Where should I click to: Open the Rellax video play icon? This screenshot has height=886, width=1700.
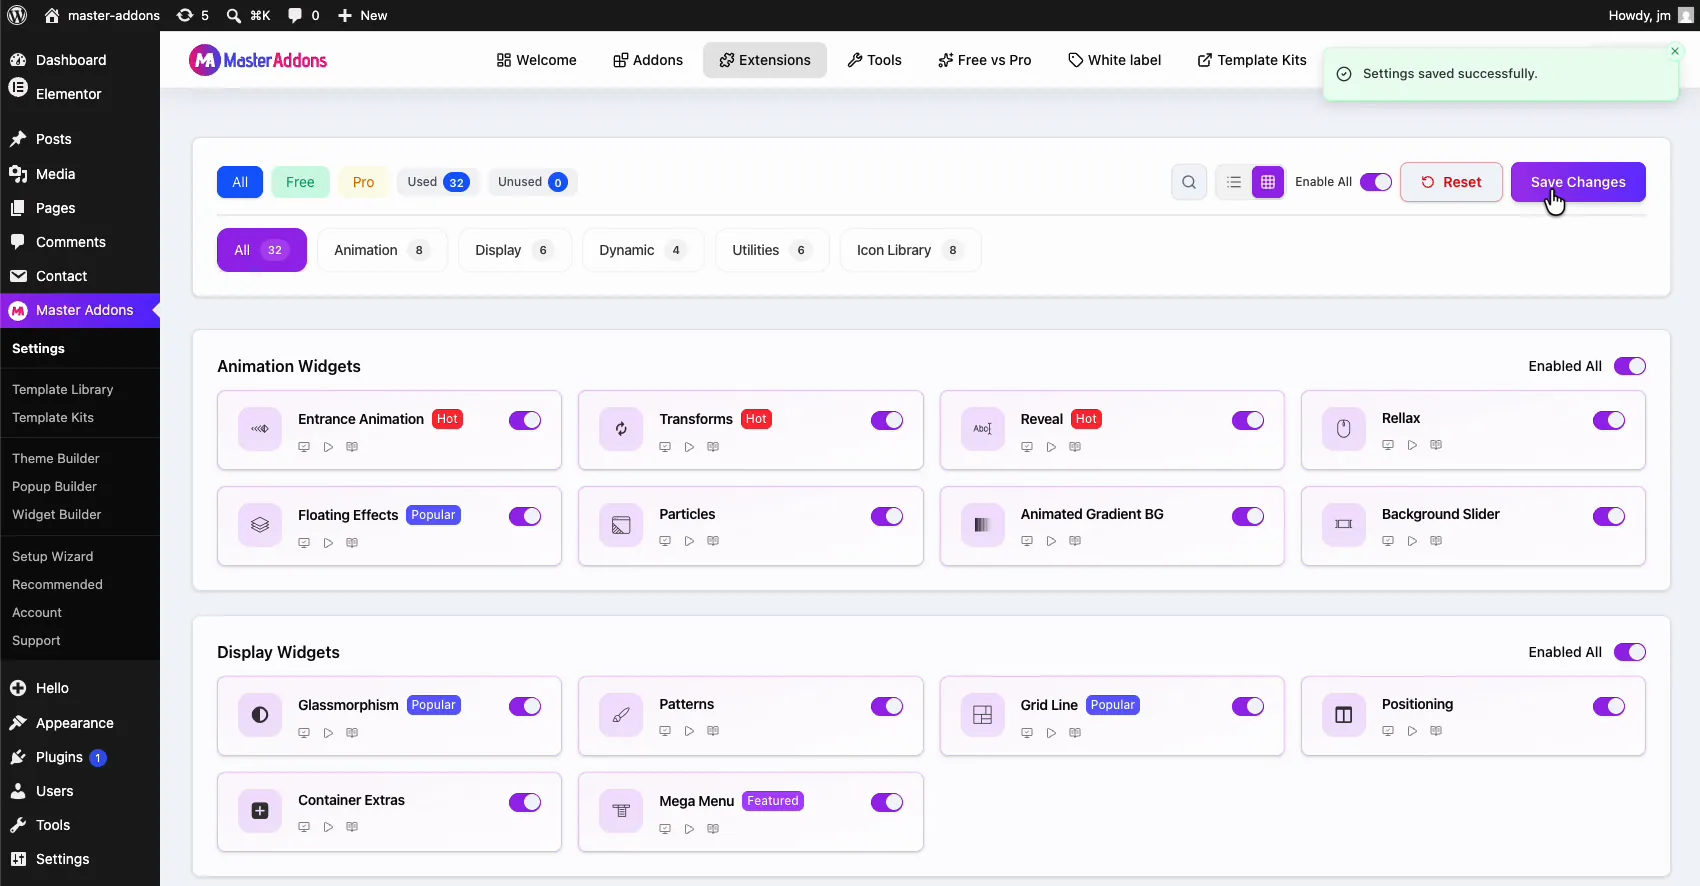click(x=1412, y=445)
